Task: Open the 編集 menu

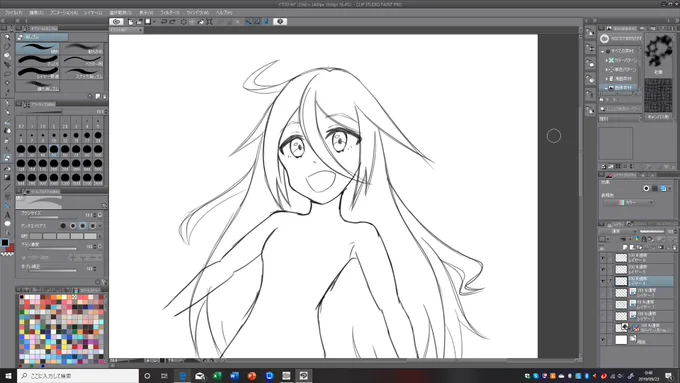Action: [36, 13]
